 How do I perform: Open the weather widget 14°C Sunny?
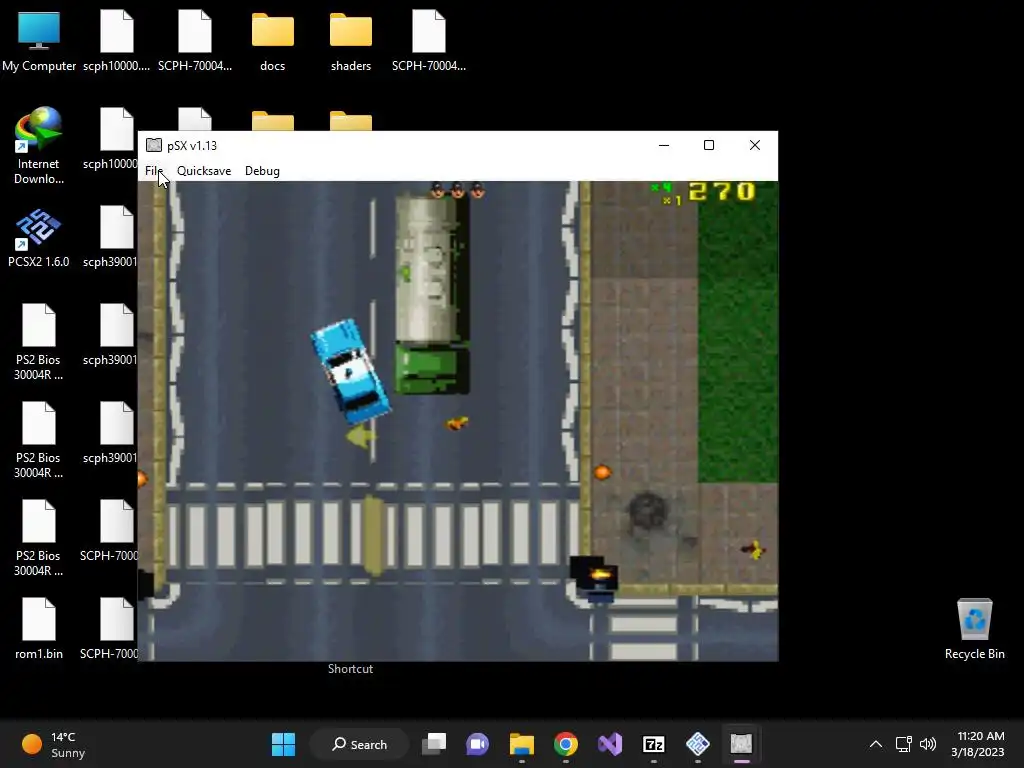[54, 744]
